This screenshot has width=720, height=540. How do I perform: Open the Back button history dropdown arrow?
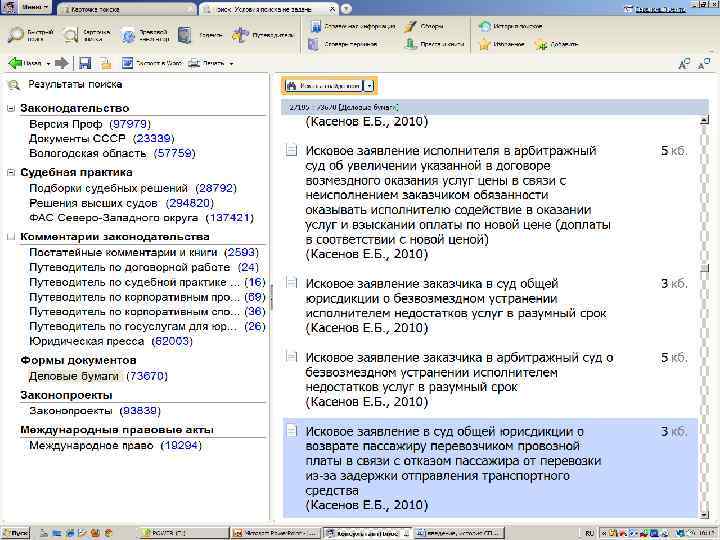click(x=48, y=63)
